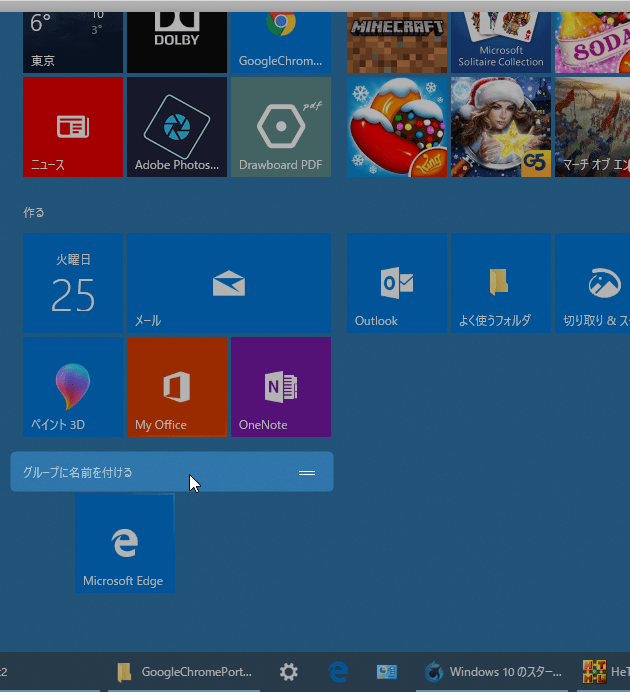Open the G5 Santa girl game tile
Image resolution: width=630 pixels, height=692 pixels.
tap(501, 127)
